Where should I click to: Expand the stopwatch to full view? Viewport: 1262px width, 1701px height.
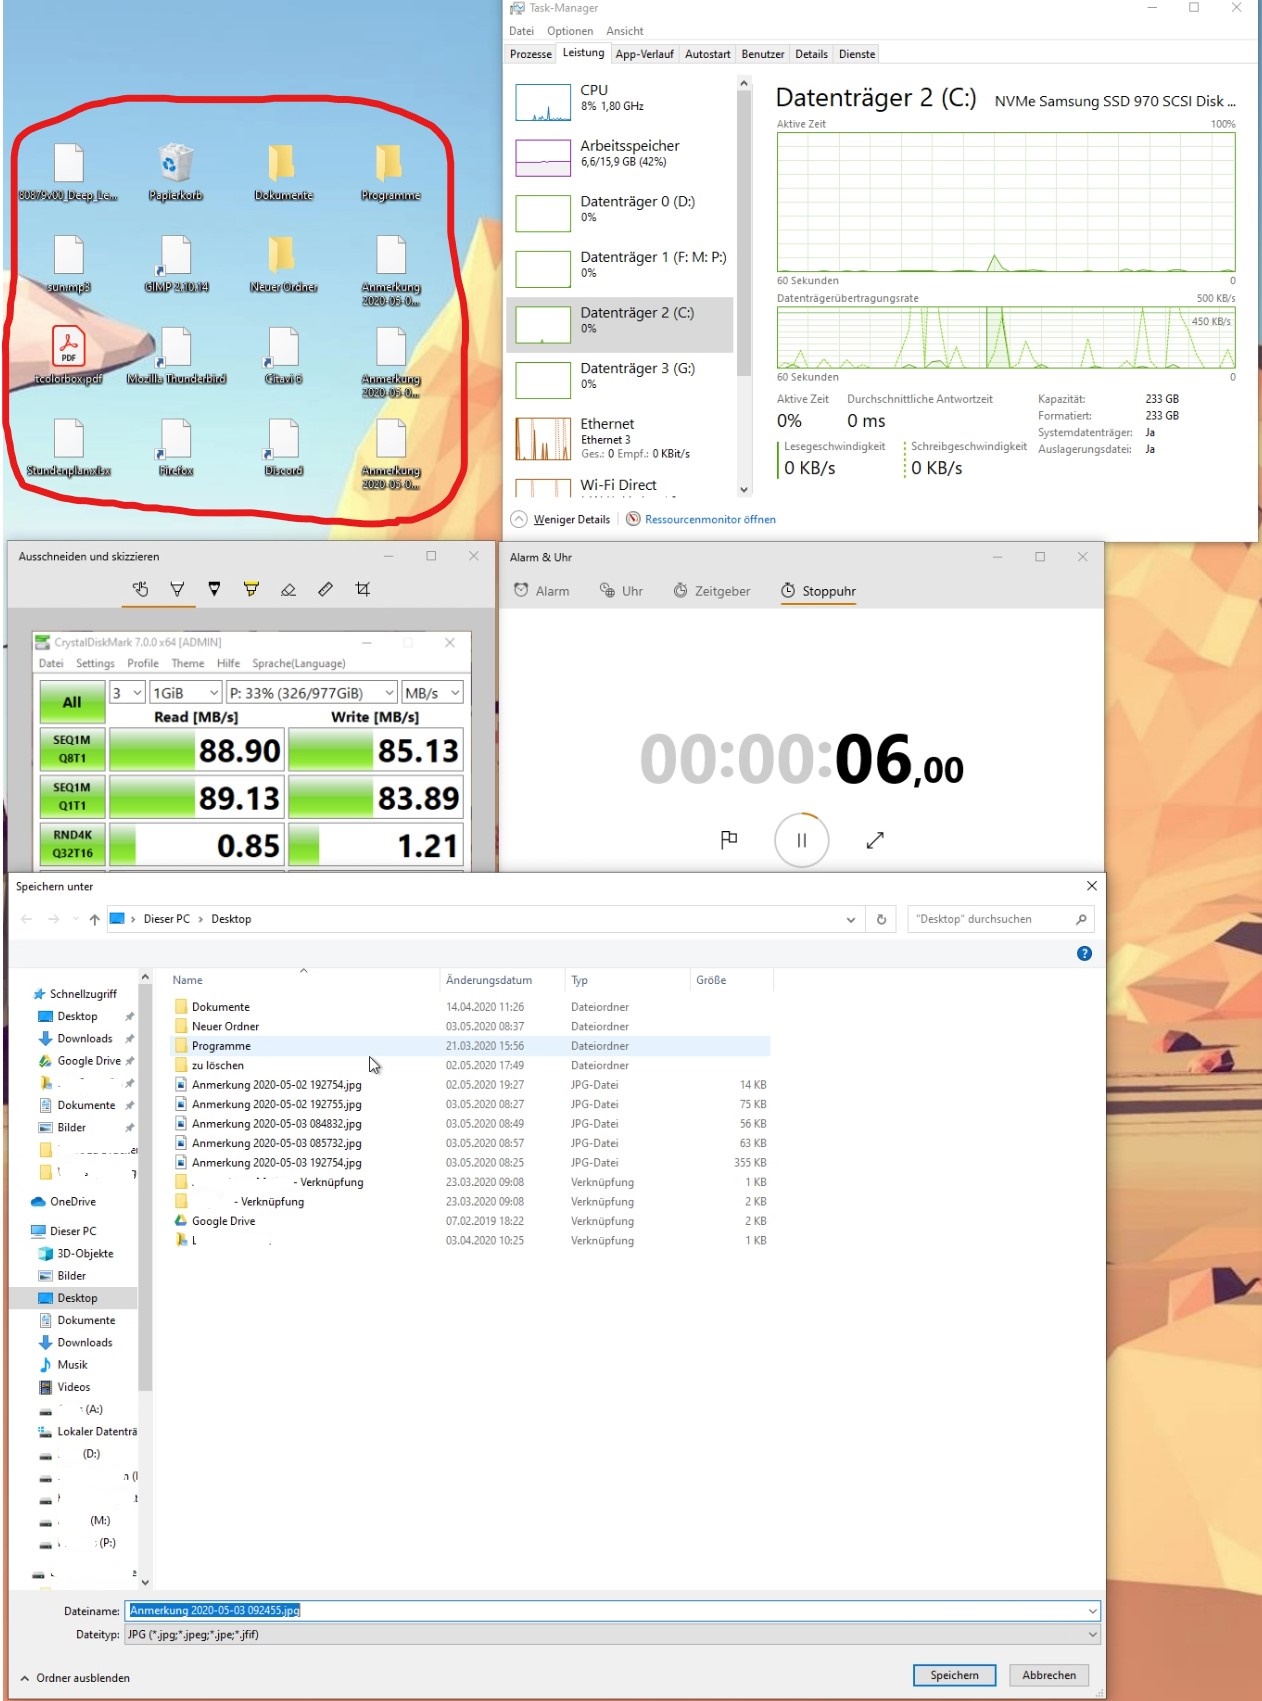[875, 840]
